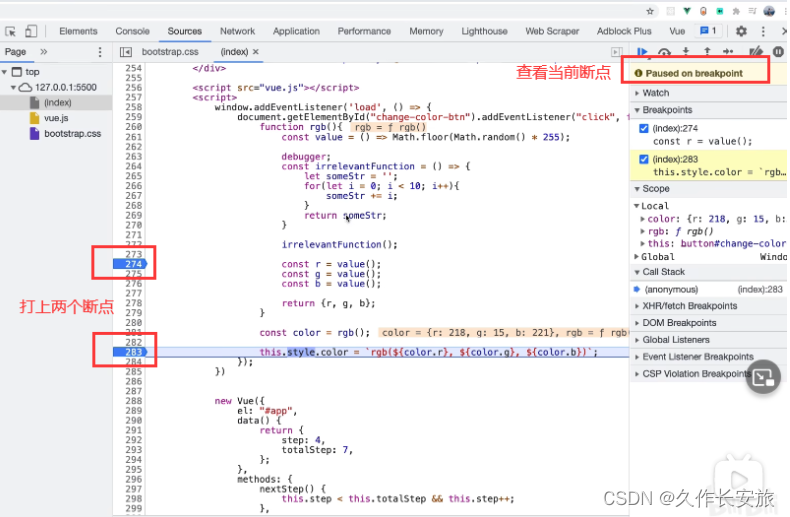Click the Vue devtools extension icon
Image resolution: width=790 pixels, height=517 pixels.
687,11
